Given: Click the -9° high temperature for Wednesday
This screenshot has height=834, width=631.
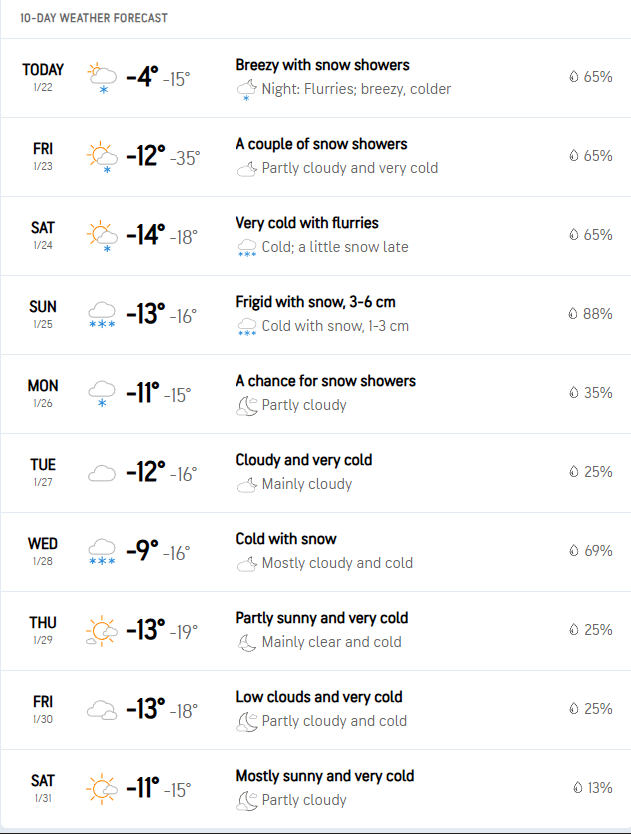Looking at the screenshot, I should pos(141,550).
